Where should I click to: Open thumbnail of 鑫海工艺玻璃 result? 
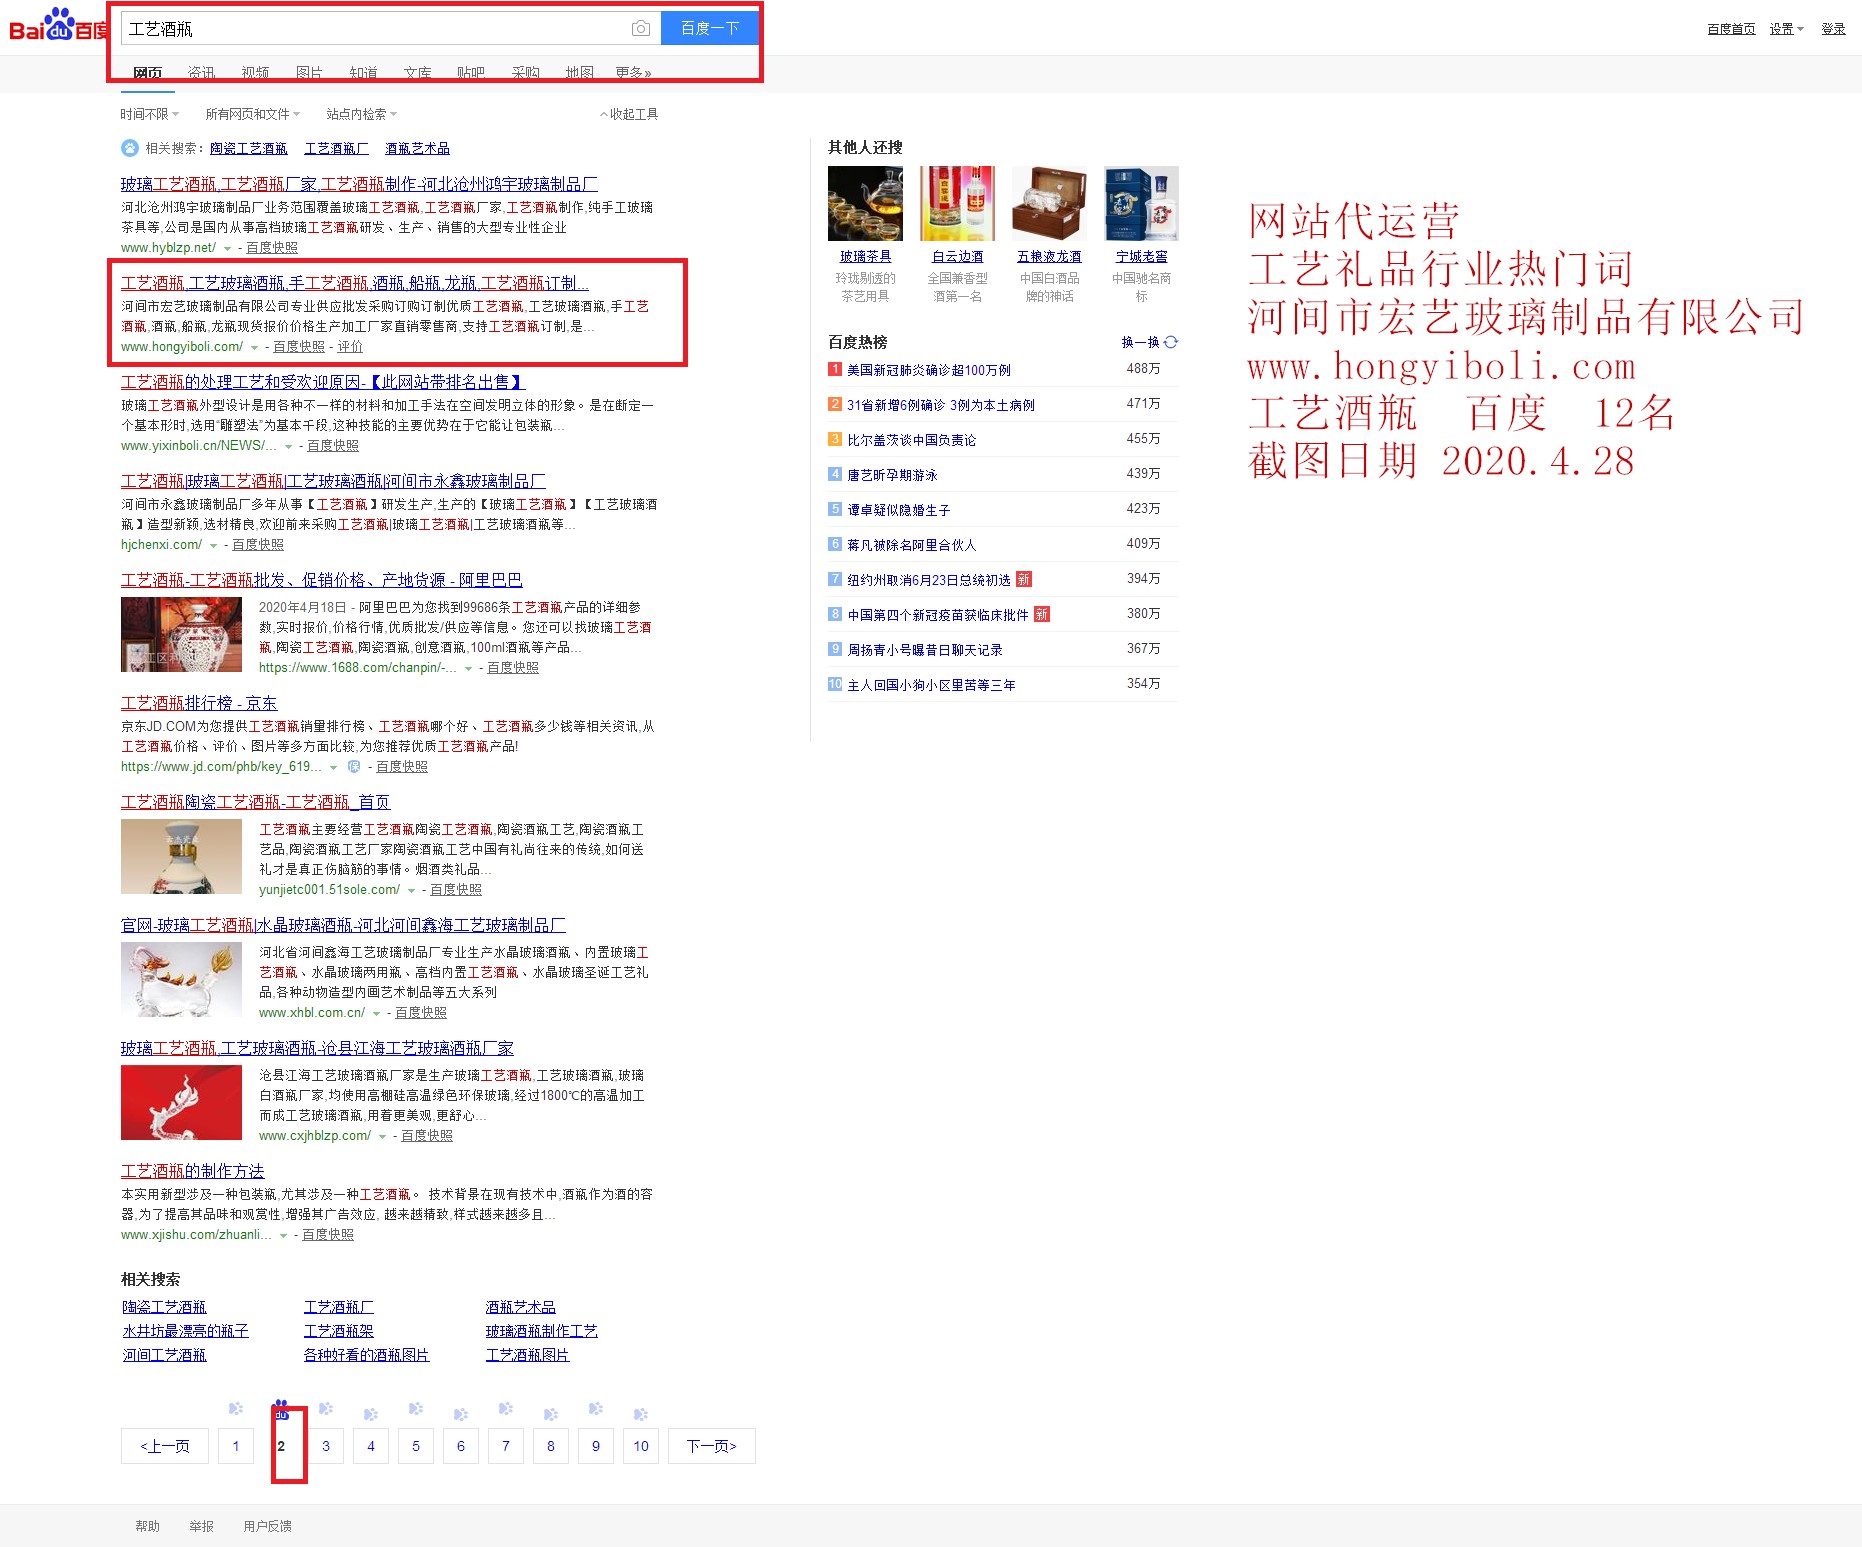pos(181,979)
